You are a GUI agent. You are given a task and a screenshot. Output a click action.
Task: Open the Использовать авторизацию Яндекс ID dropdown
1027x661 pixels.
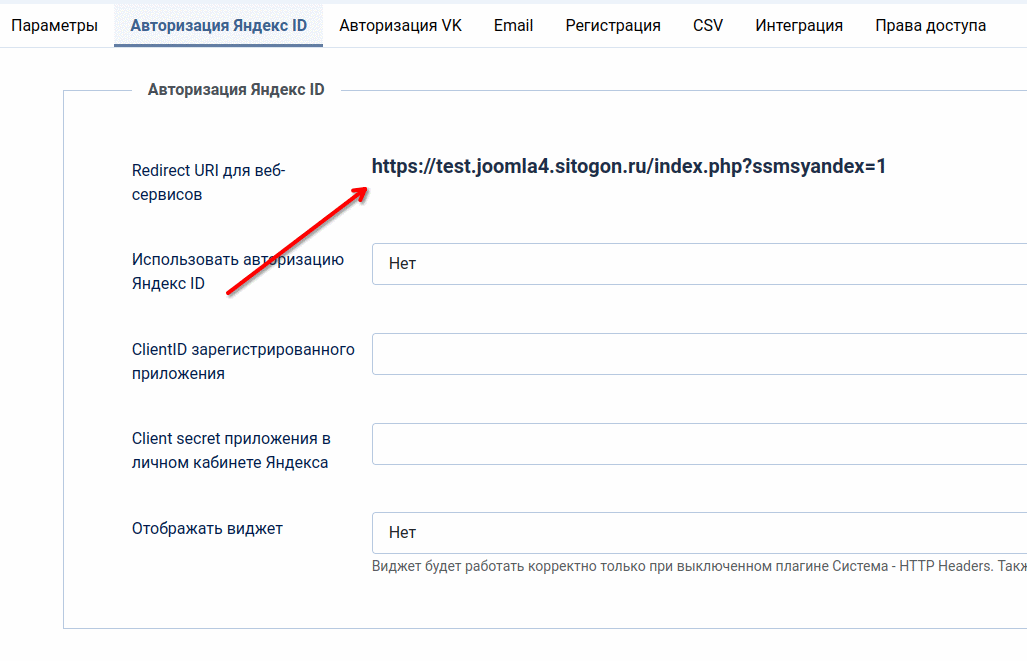coord(700,264)
